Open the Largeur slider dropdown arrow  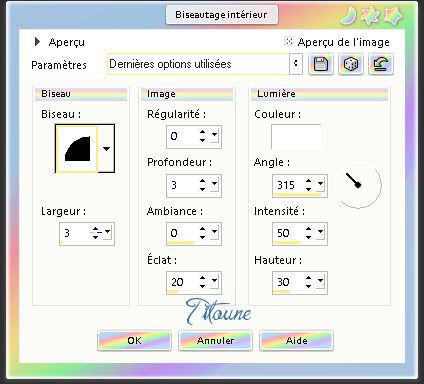107,231
